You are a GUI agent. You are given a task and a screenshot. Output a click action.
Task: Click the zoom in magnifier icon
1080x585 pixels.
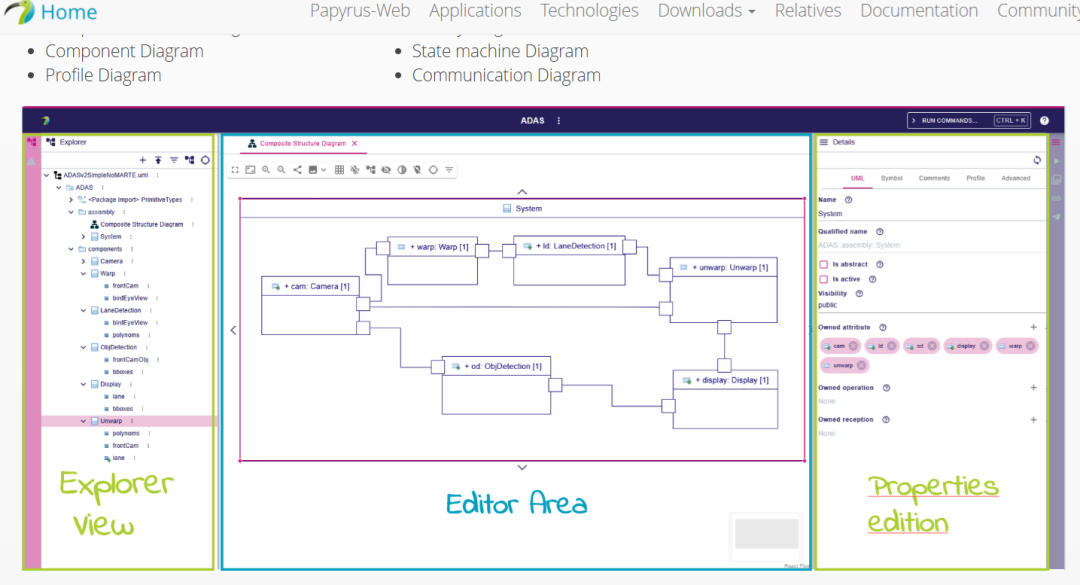coord(266,170)
